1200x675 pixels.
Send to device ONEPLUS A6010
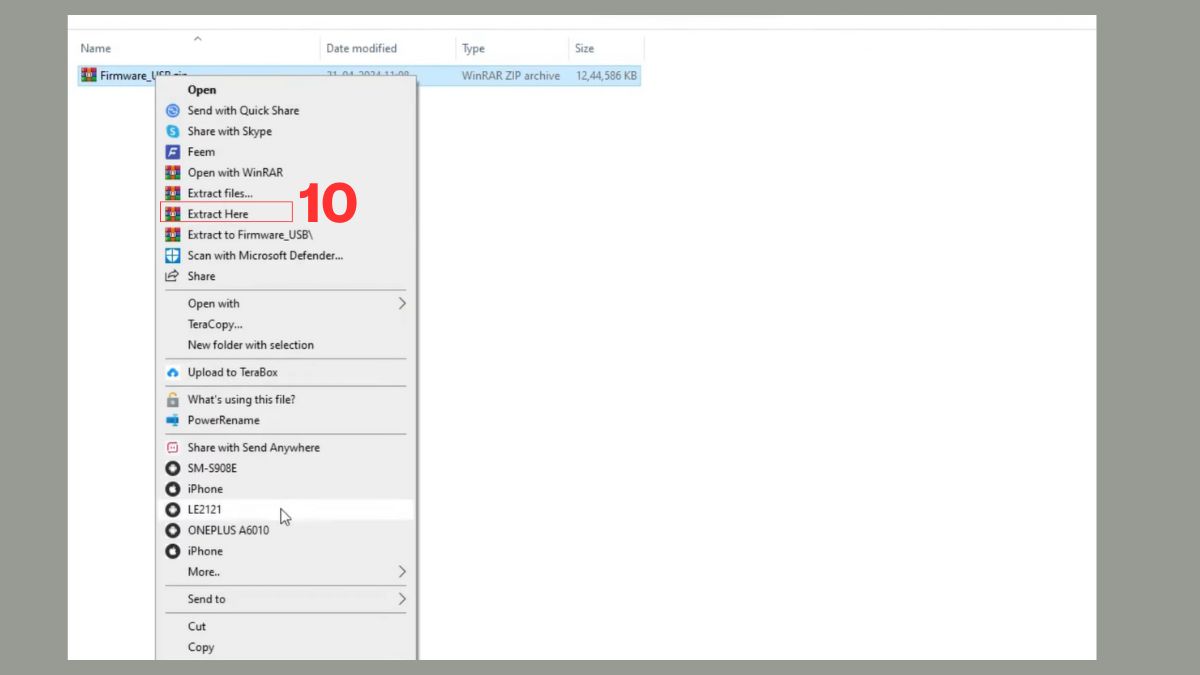coord(228,530)
